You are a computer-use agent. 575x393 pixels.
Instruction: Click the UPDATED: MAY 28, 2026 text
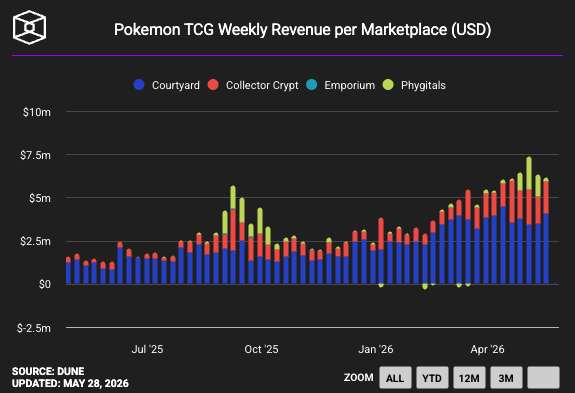(x=70, y=383)
